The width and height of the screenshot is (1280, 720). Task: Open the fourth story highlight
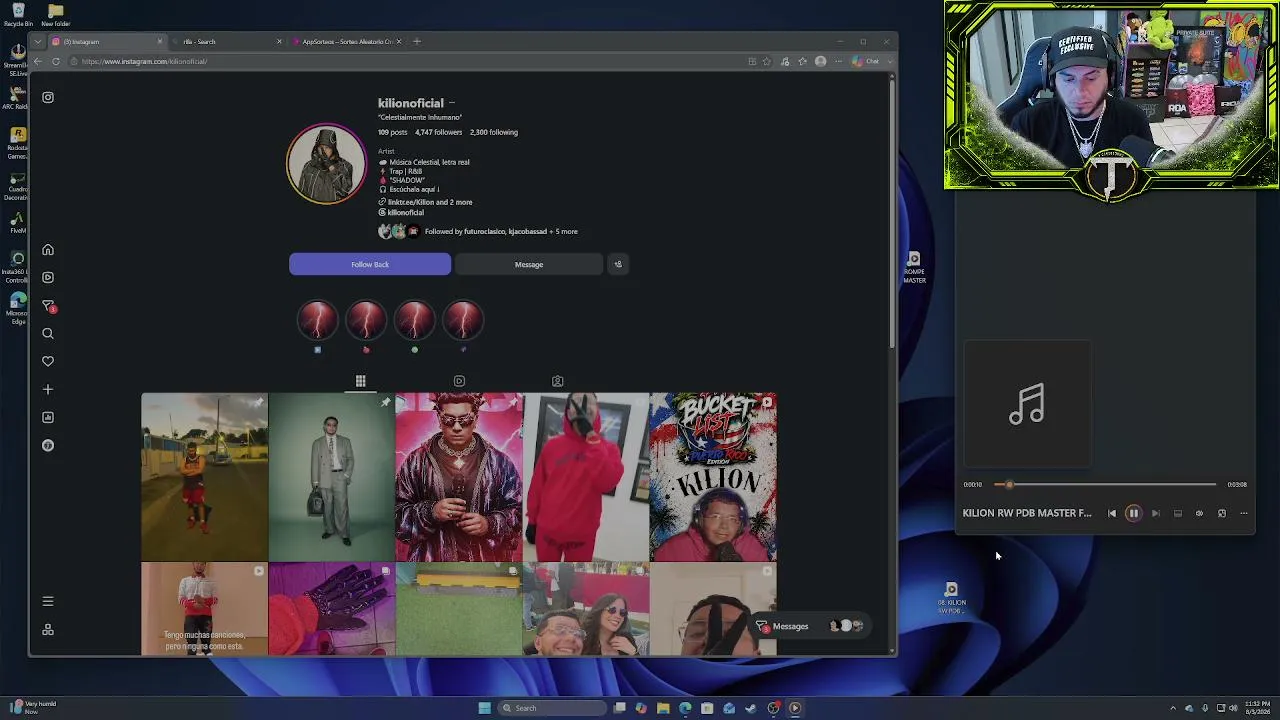[x=463, y=320]
